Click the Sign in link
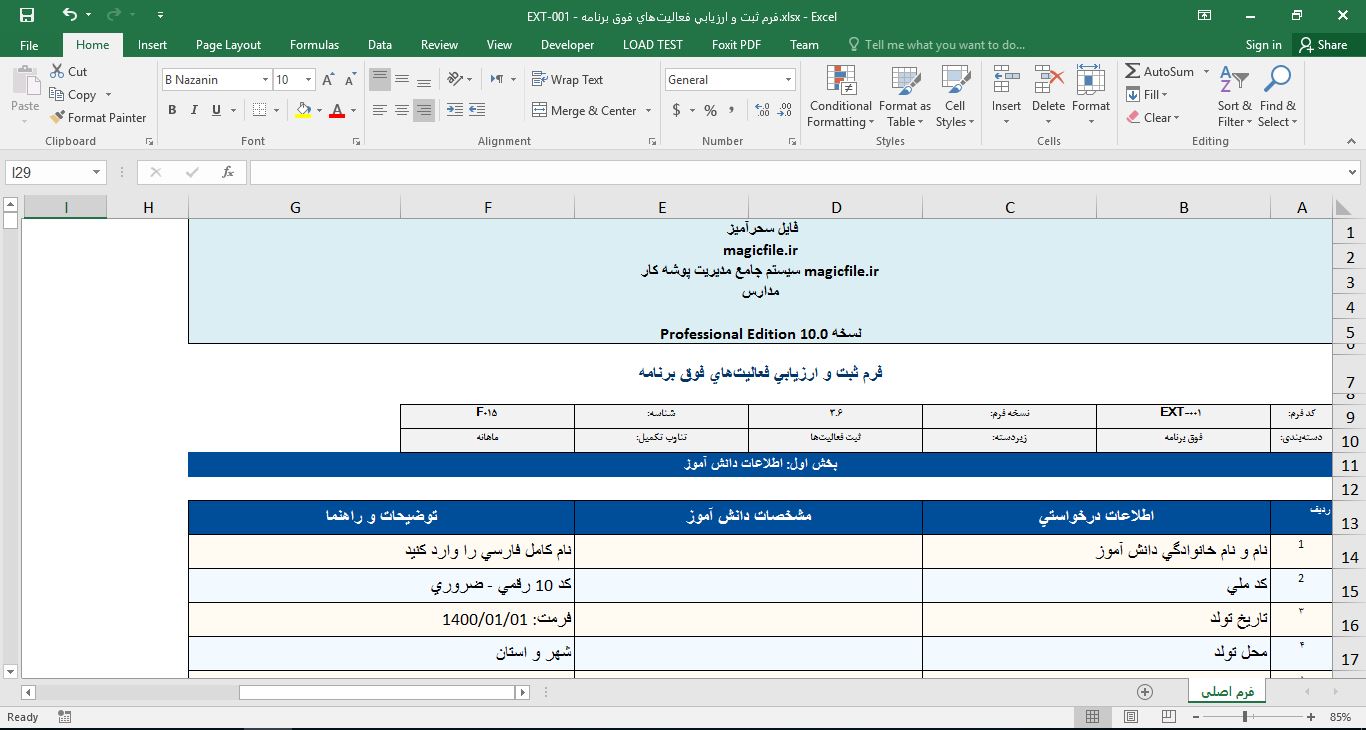1366x730 pixels. pyautogui.click(x=1263, y=45)
